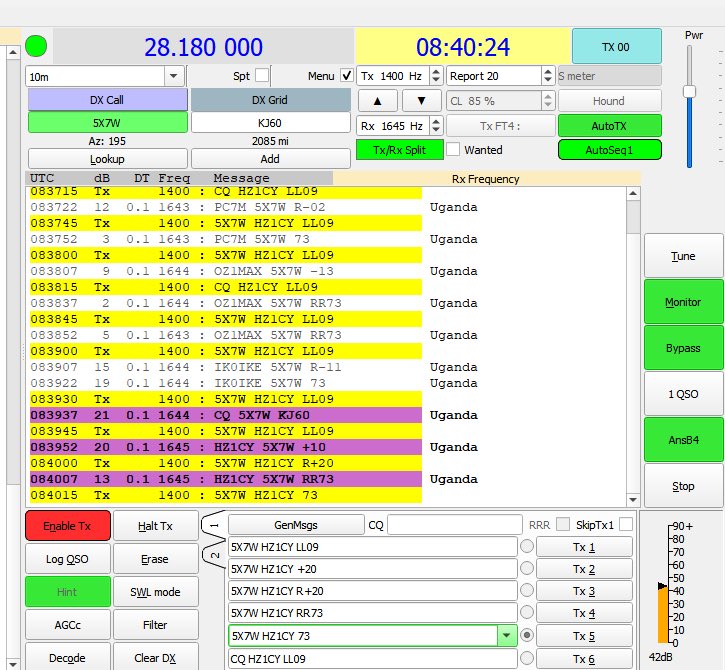Toggle the AutoSeq1 button

(x=610, y=150)
